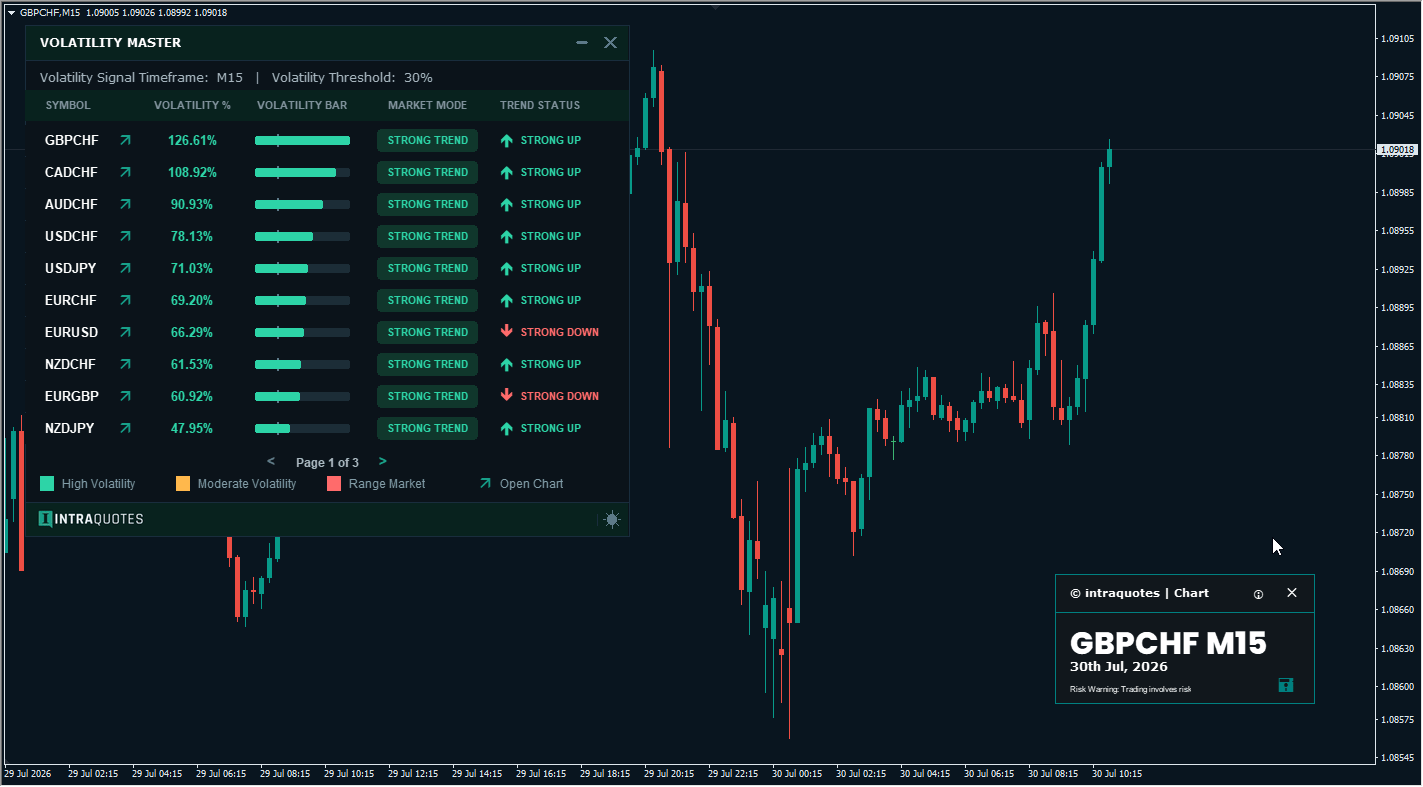Click High Volatility green legend swatch
1423x787 pixels.
(47, 484)
